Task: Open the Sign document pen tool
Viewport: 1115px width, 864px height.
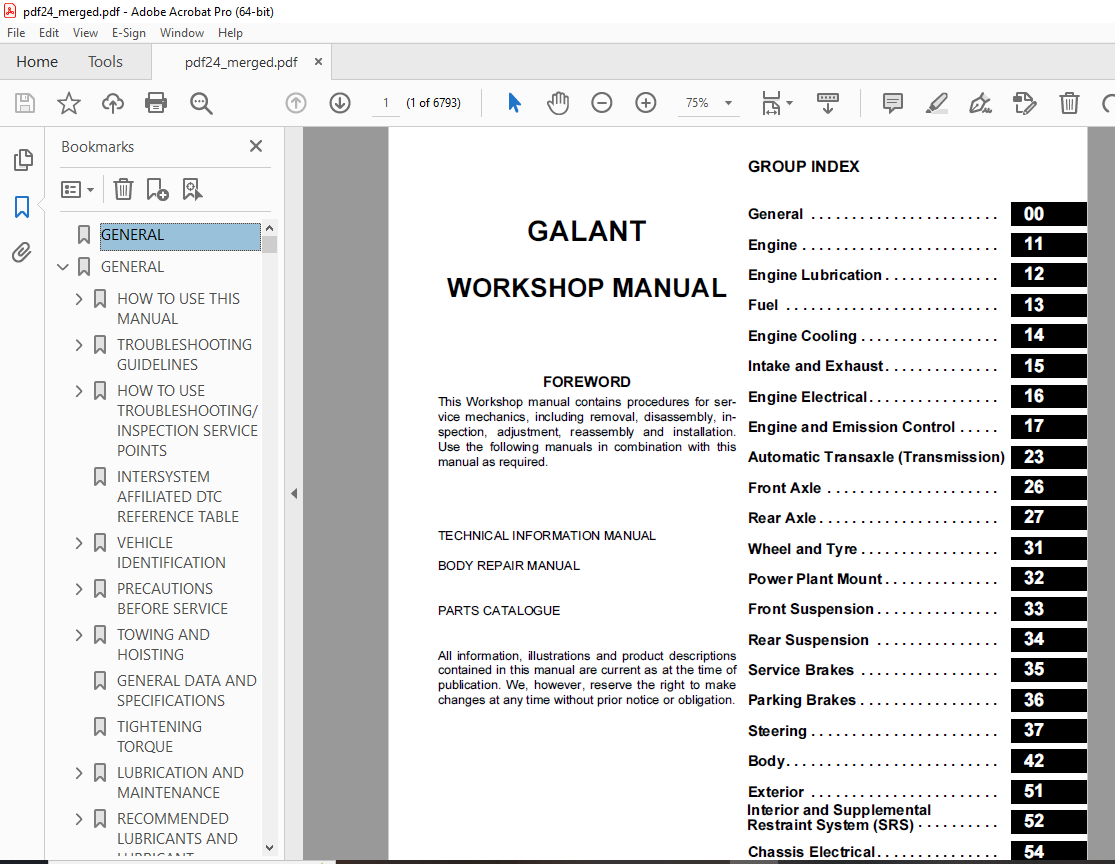Action: coord(980,103)
